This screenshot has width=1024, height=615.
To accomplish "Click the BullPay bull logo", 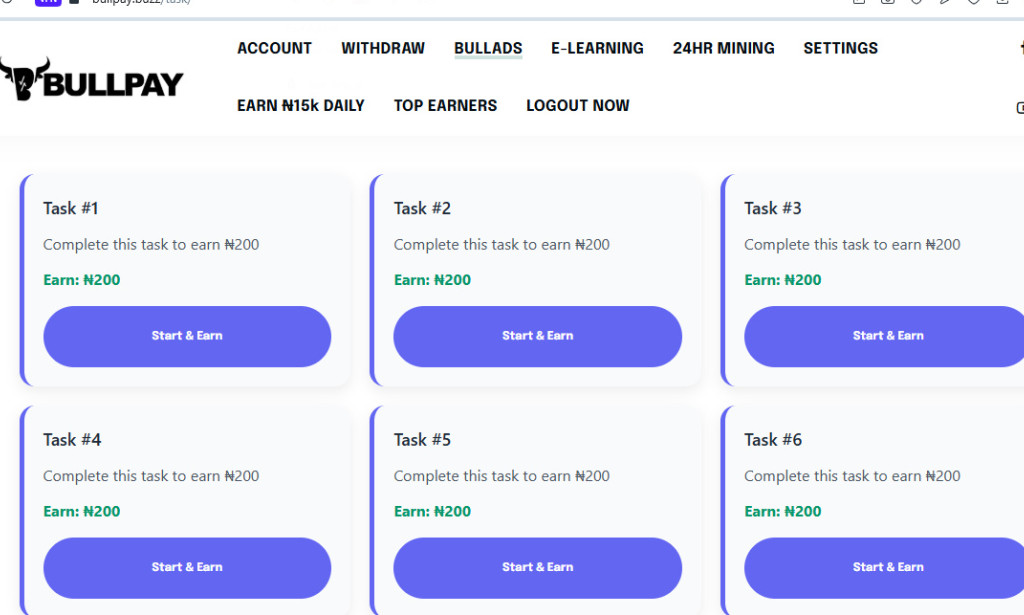I will [22, 80].
